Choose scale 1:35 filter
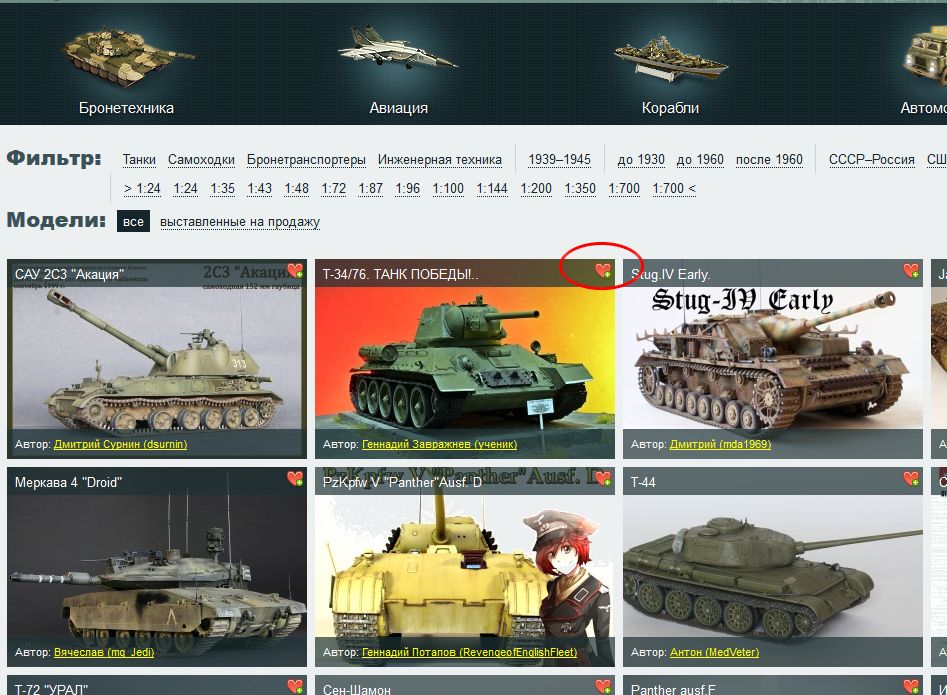 pyautogui.click(x=223, y=189)
